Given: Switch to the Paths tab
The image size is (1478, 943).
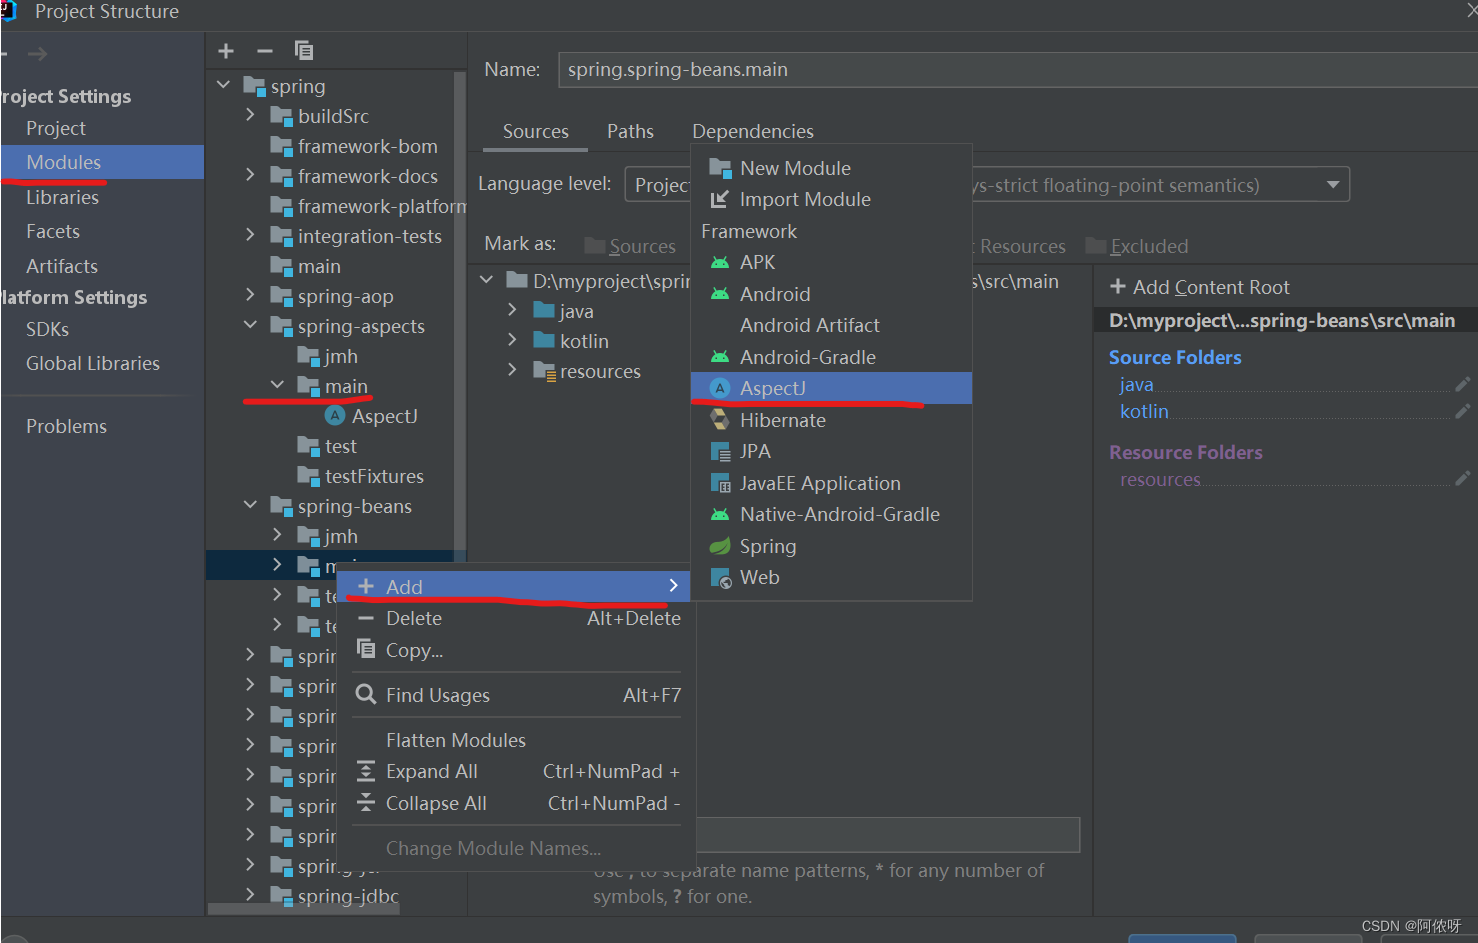Looking at the screenshot, I should coord(630,131).
